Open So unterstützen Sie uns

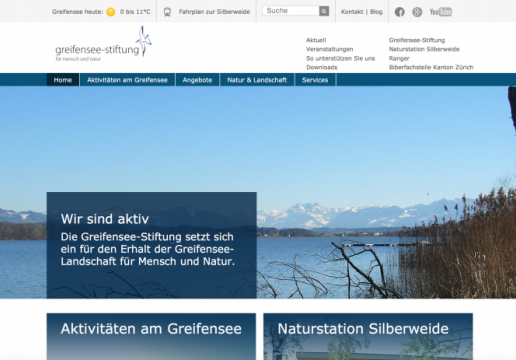(340, 58)
